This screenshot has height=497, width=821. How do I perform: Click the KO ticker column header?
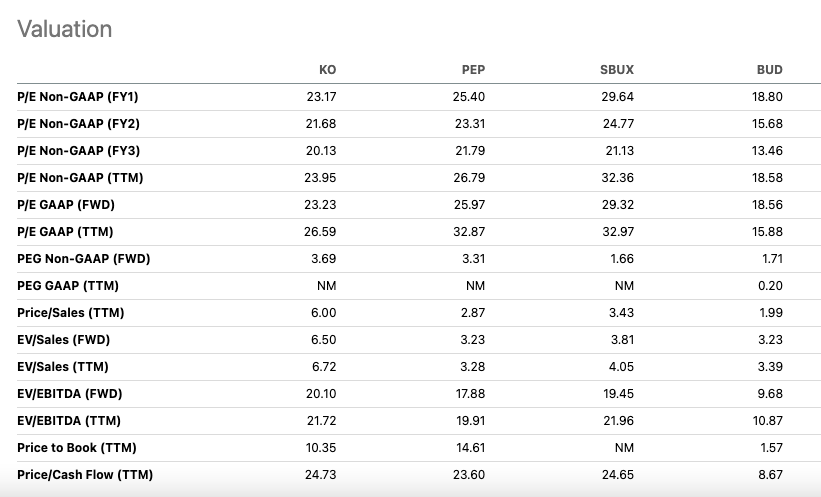coord(327,70)
